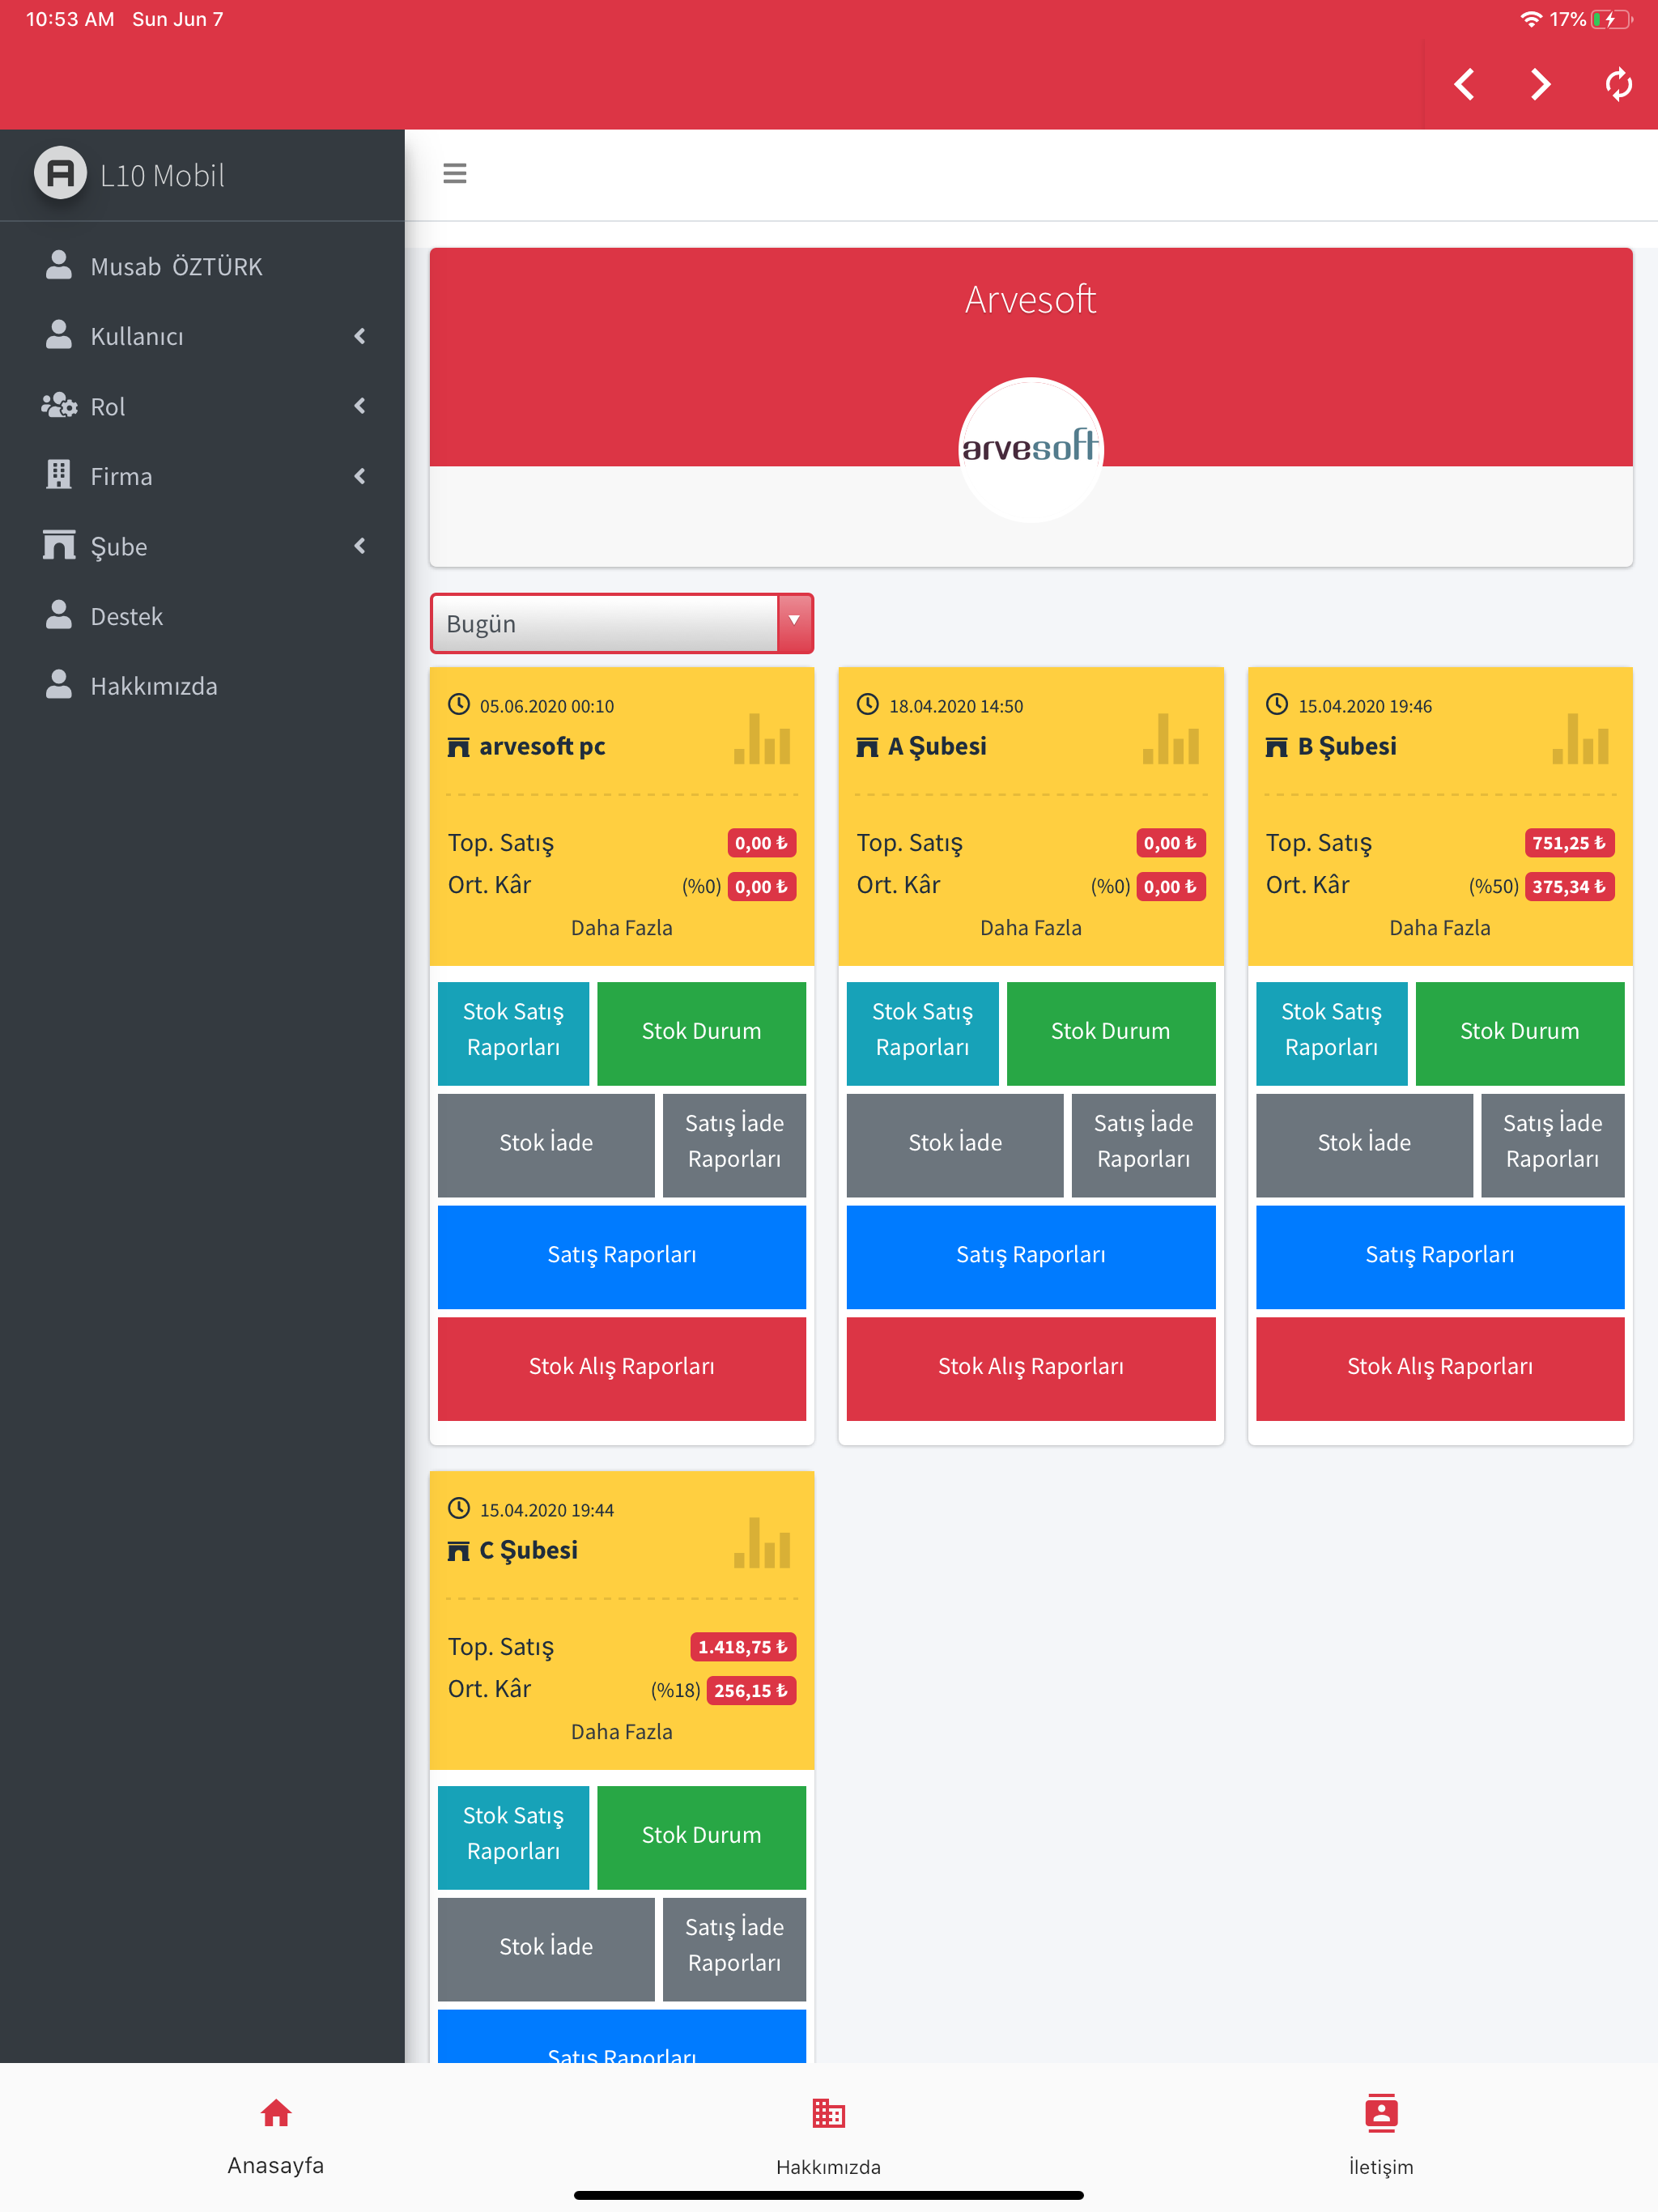The image size is (1658, 2212).
Task: Click the 751,25 ₺ total sales badge
Action: coord(1568,843)
